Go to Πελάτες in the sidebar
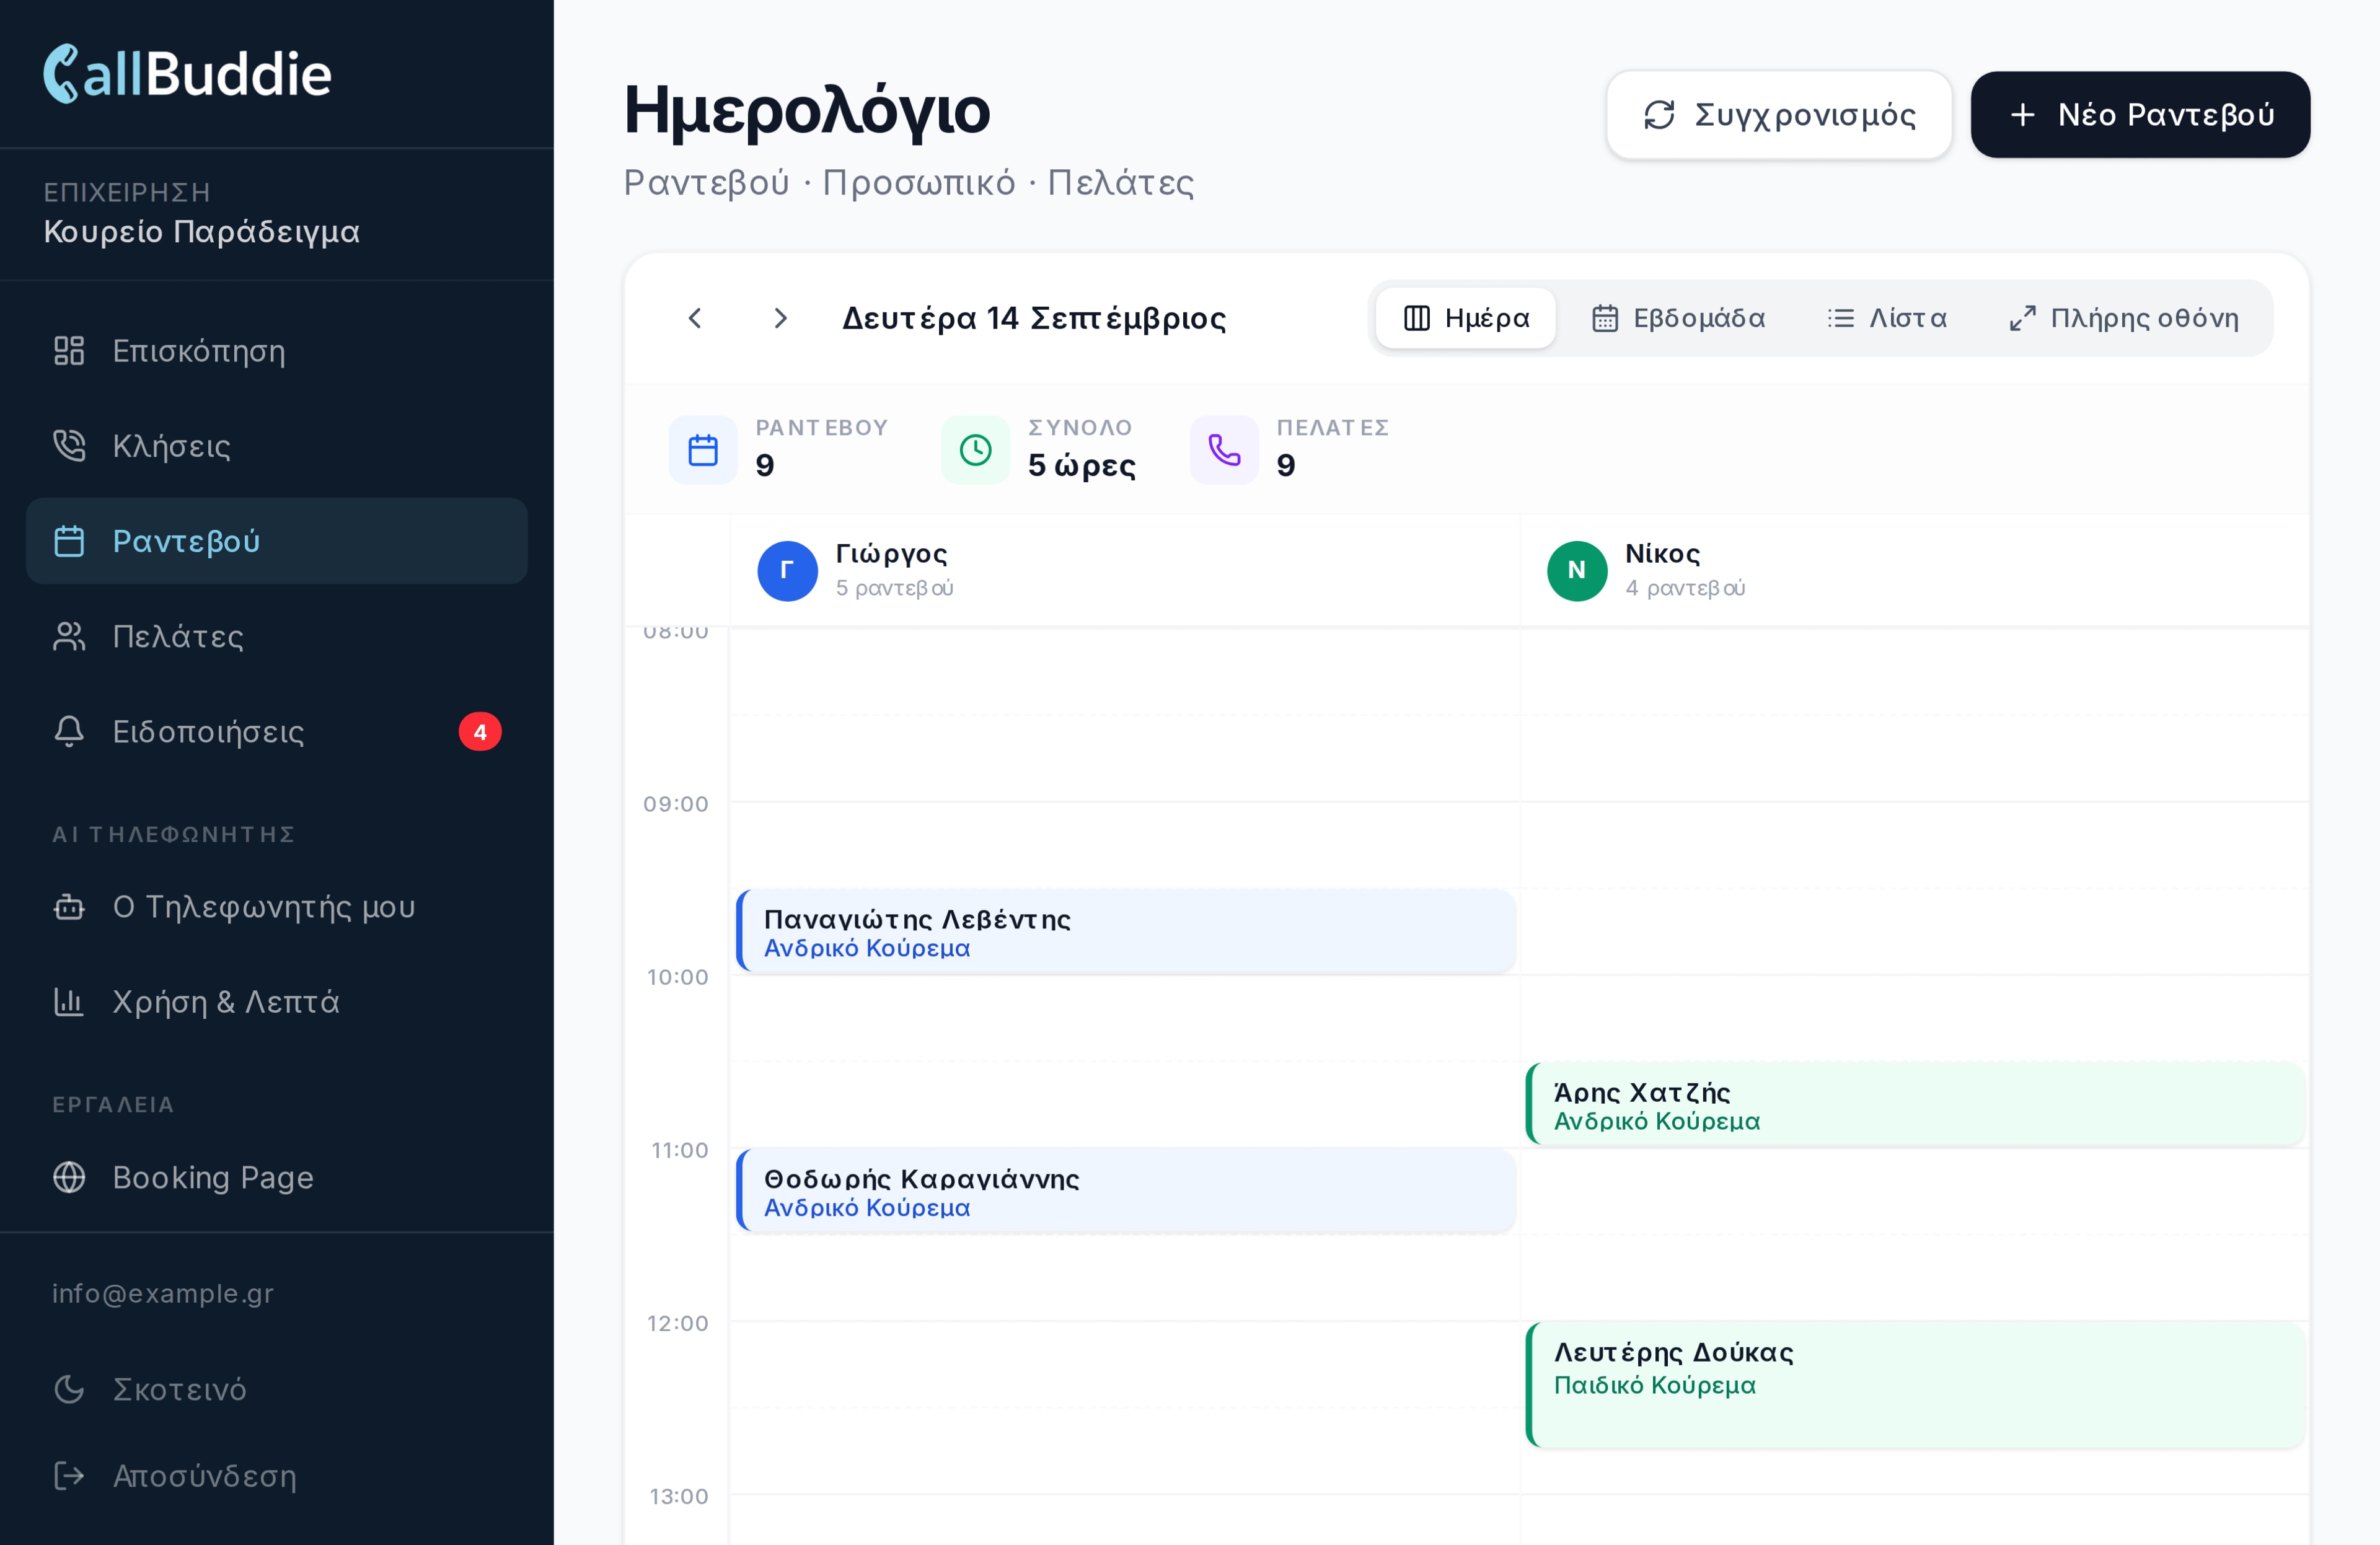2380x1545 pixels. [x=276, y=637]
